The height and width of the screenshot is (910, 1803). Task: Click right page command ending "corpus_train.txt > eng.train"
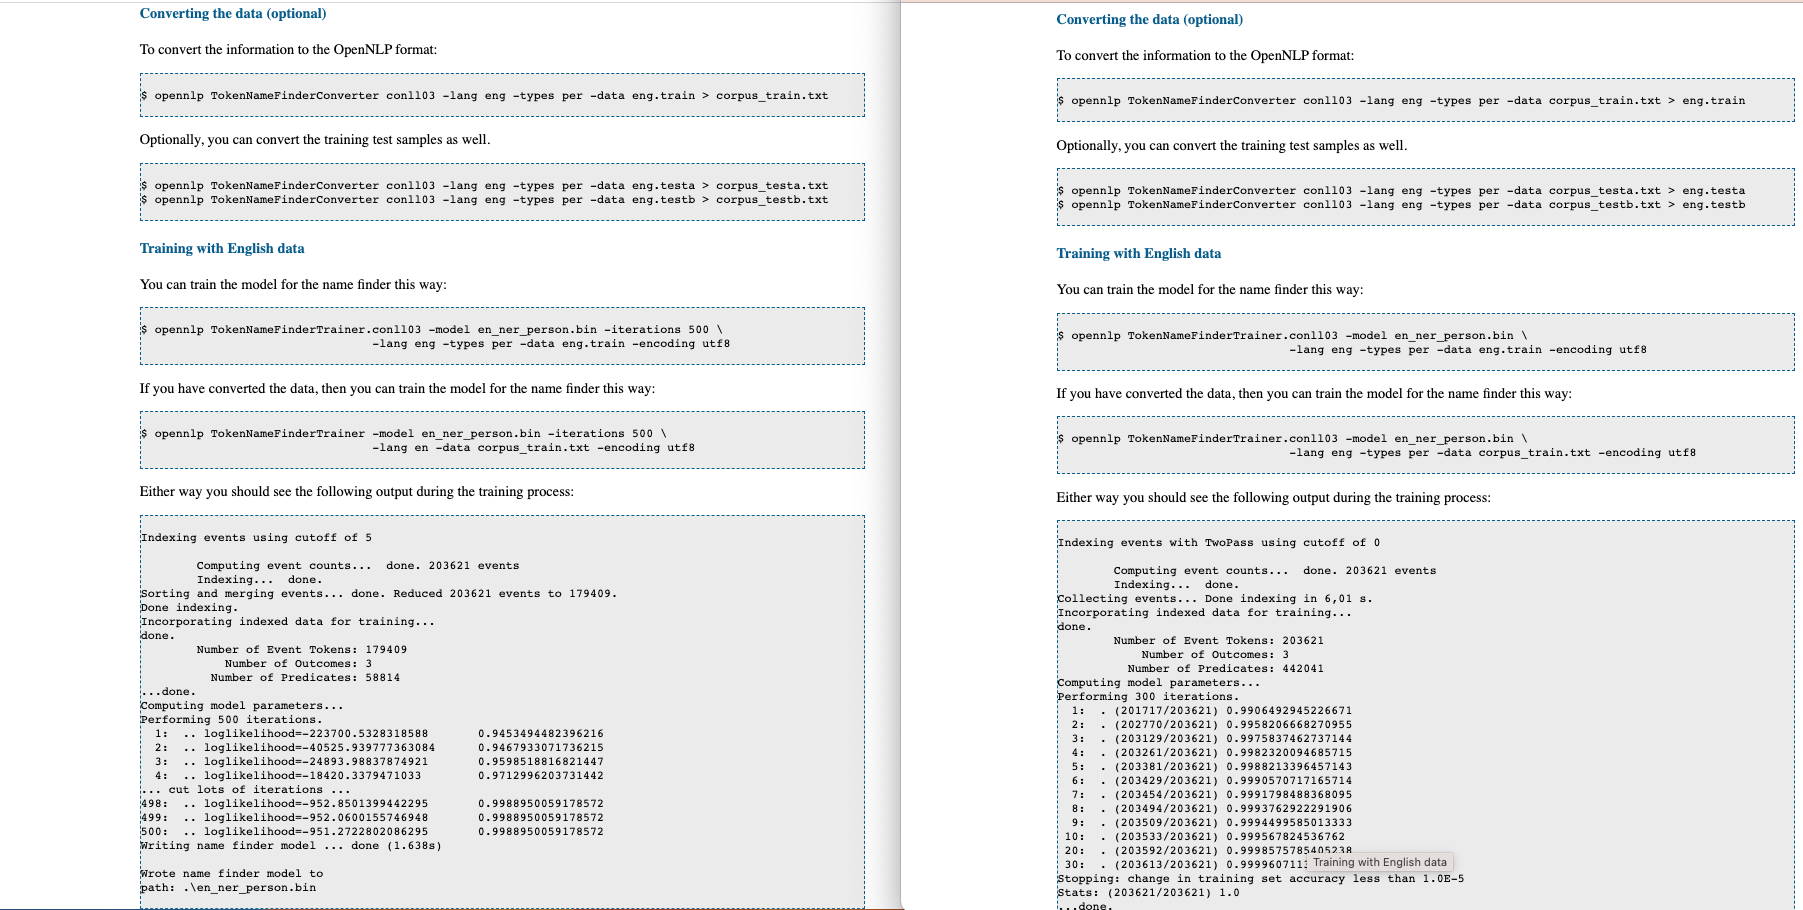[1401, 101]
